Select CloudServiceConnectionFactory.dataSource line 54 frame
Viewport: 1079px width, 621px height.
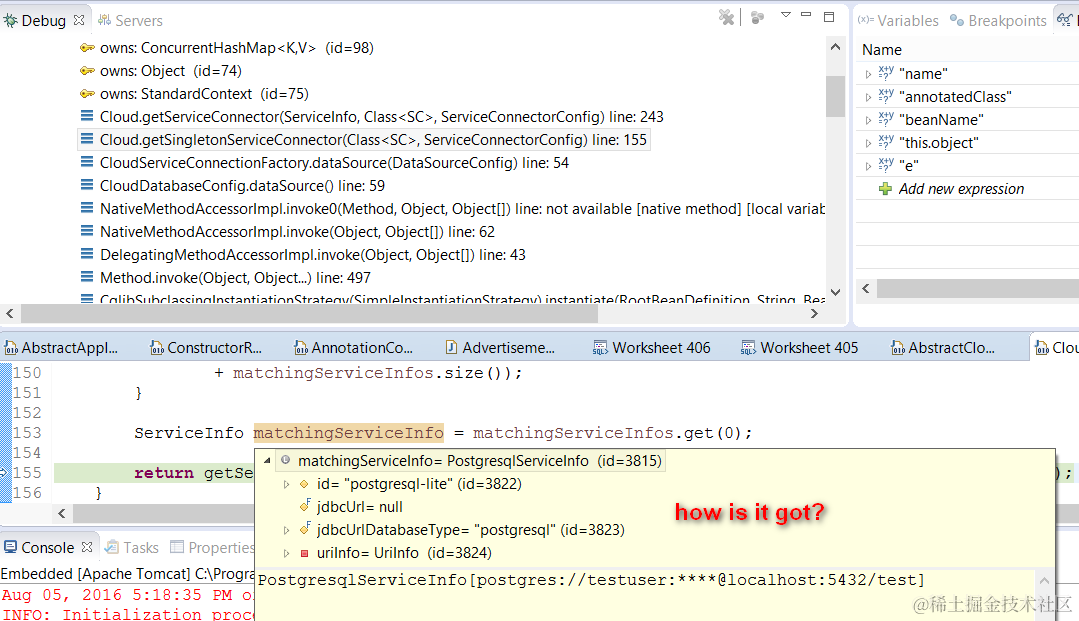click(x=334, y=163)
